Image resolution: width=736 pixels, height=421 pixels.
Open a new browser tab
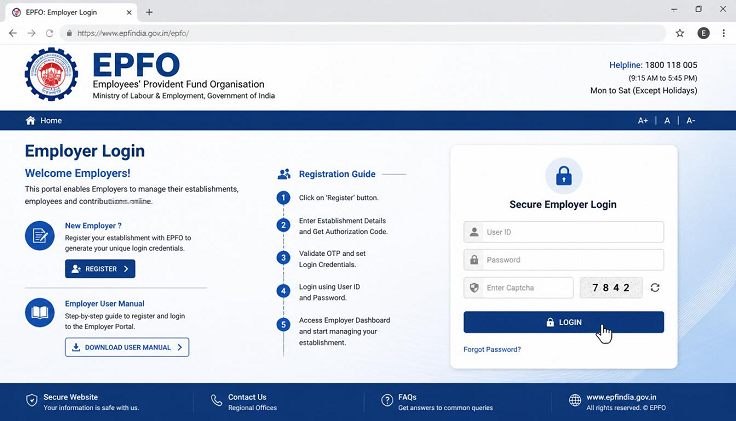(149, 12)
